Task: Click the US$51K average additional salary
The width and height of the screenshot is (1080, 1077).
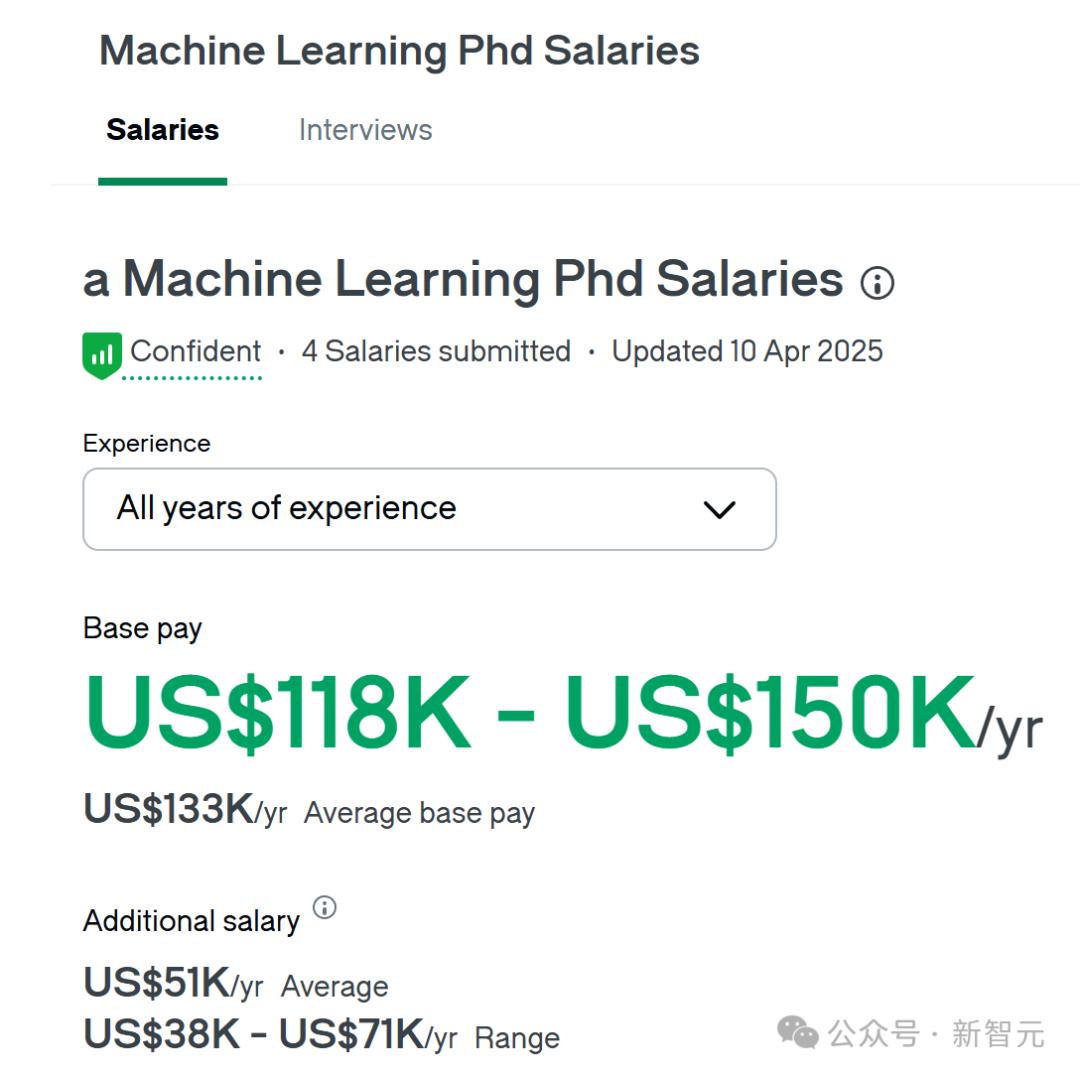Action: pos(174,983)
